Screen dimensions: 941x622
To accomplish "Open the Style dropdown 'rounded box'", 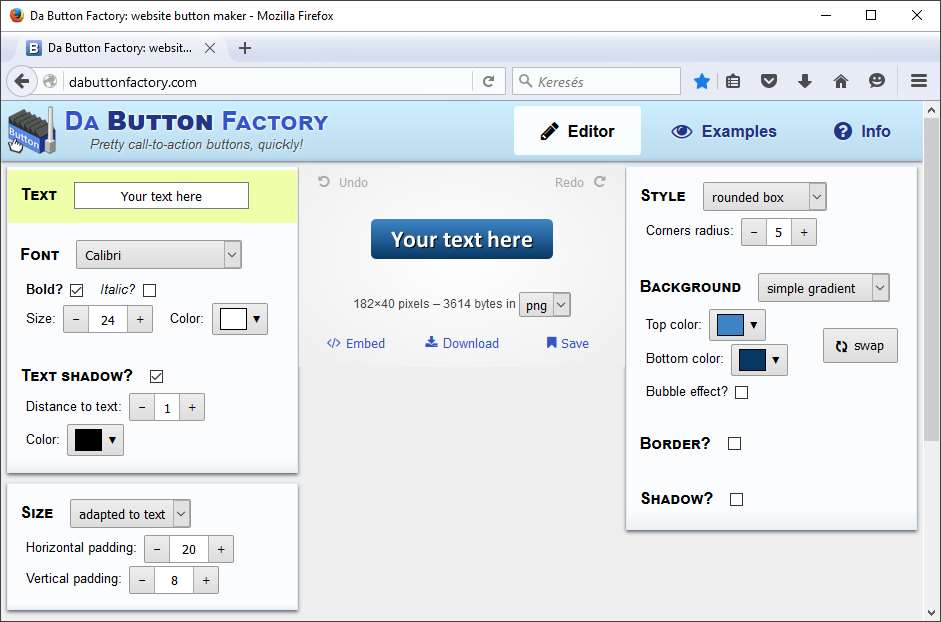I will click(765, 197).
